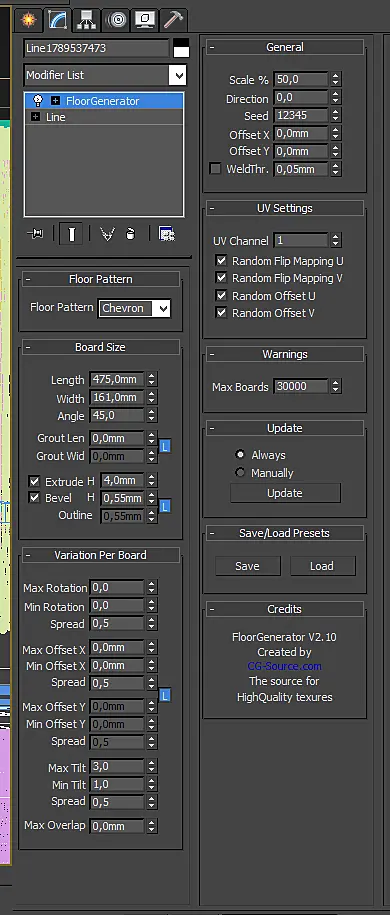Uncheck Random Offset U
The width and height of the screenshot is (390, 915).
[221, 295]
